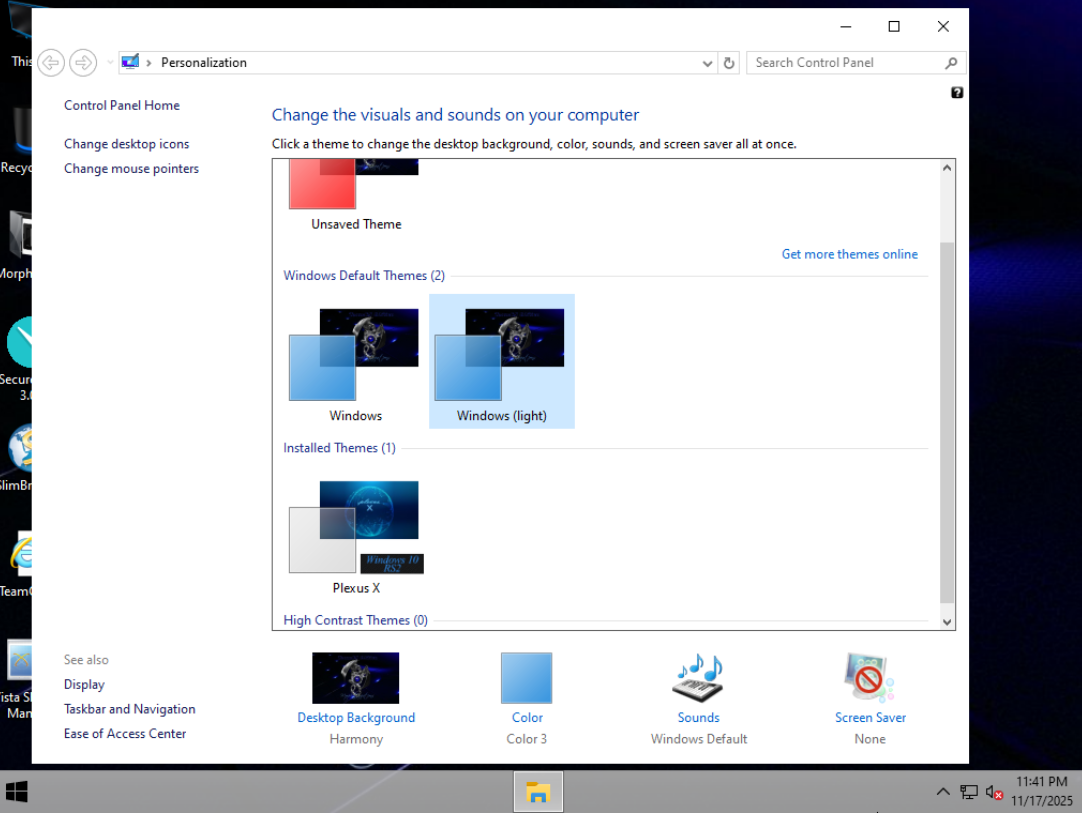Open the network tray icon

pyautogui.click(x=969, y=792)
